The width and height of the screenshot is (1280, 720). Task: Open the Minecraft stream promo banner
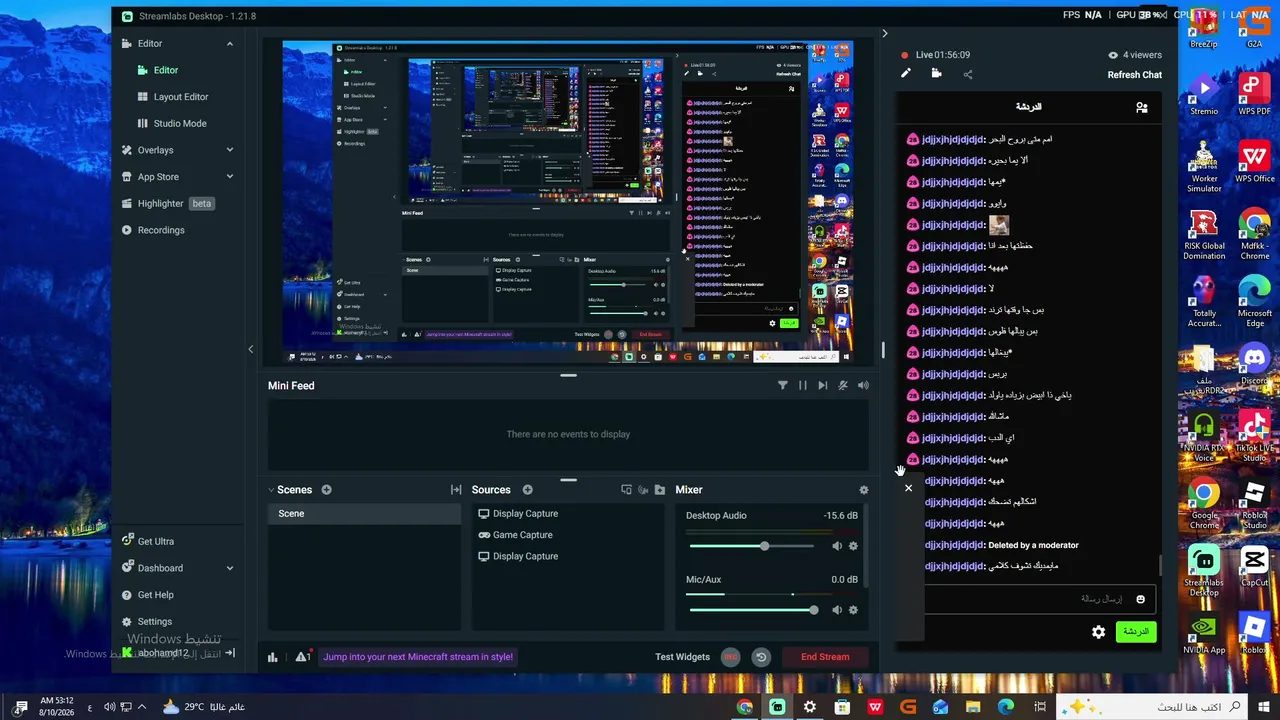coord(418,657)
